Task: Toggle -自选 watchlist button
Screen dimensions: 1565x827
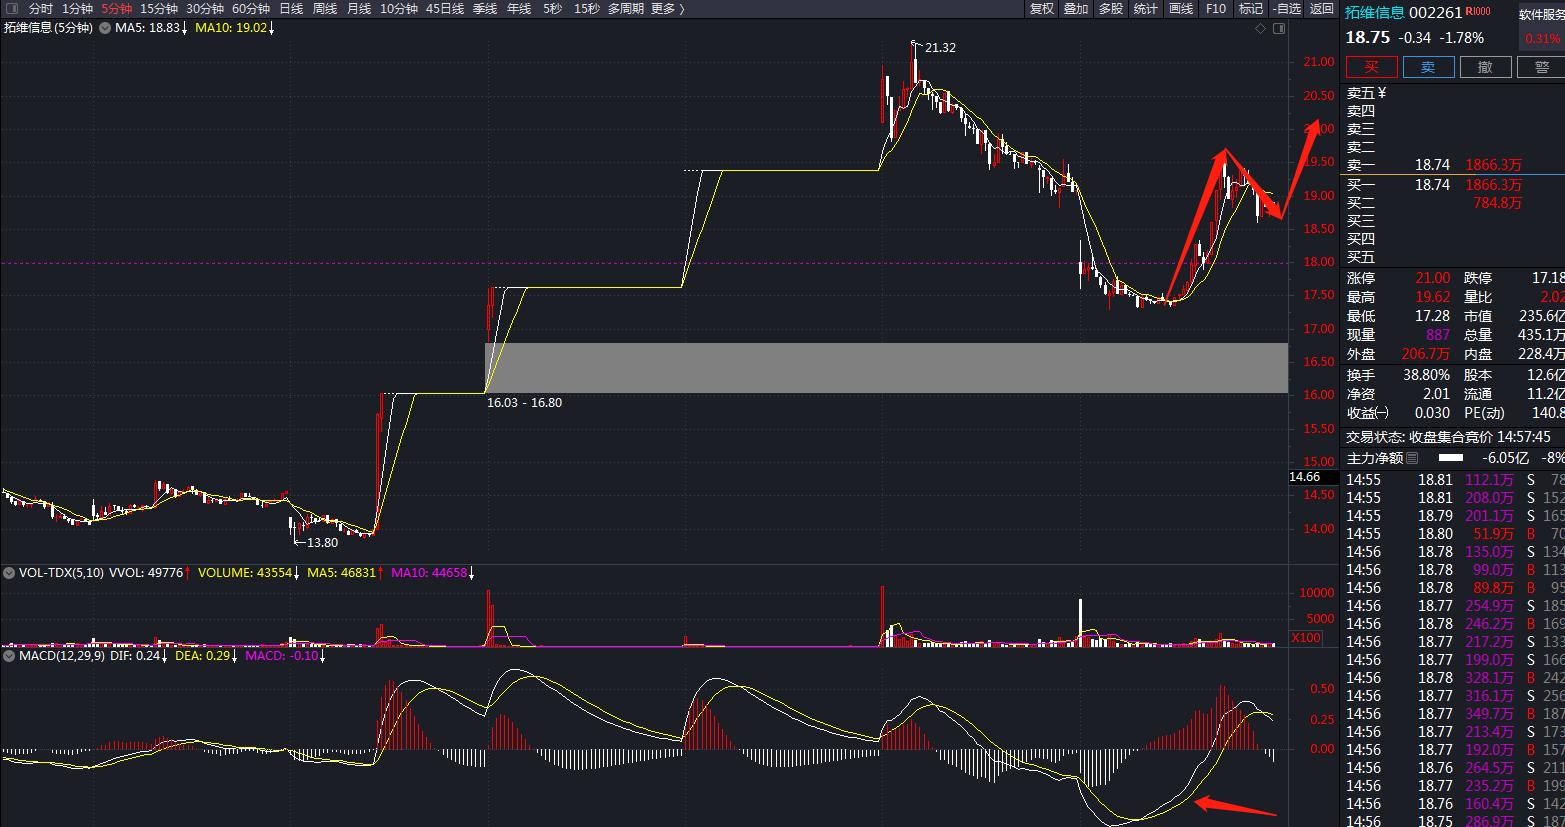Action: click(x=1286, y=8)
